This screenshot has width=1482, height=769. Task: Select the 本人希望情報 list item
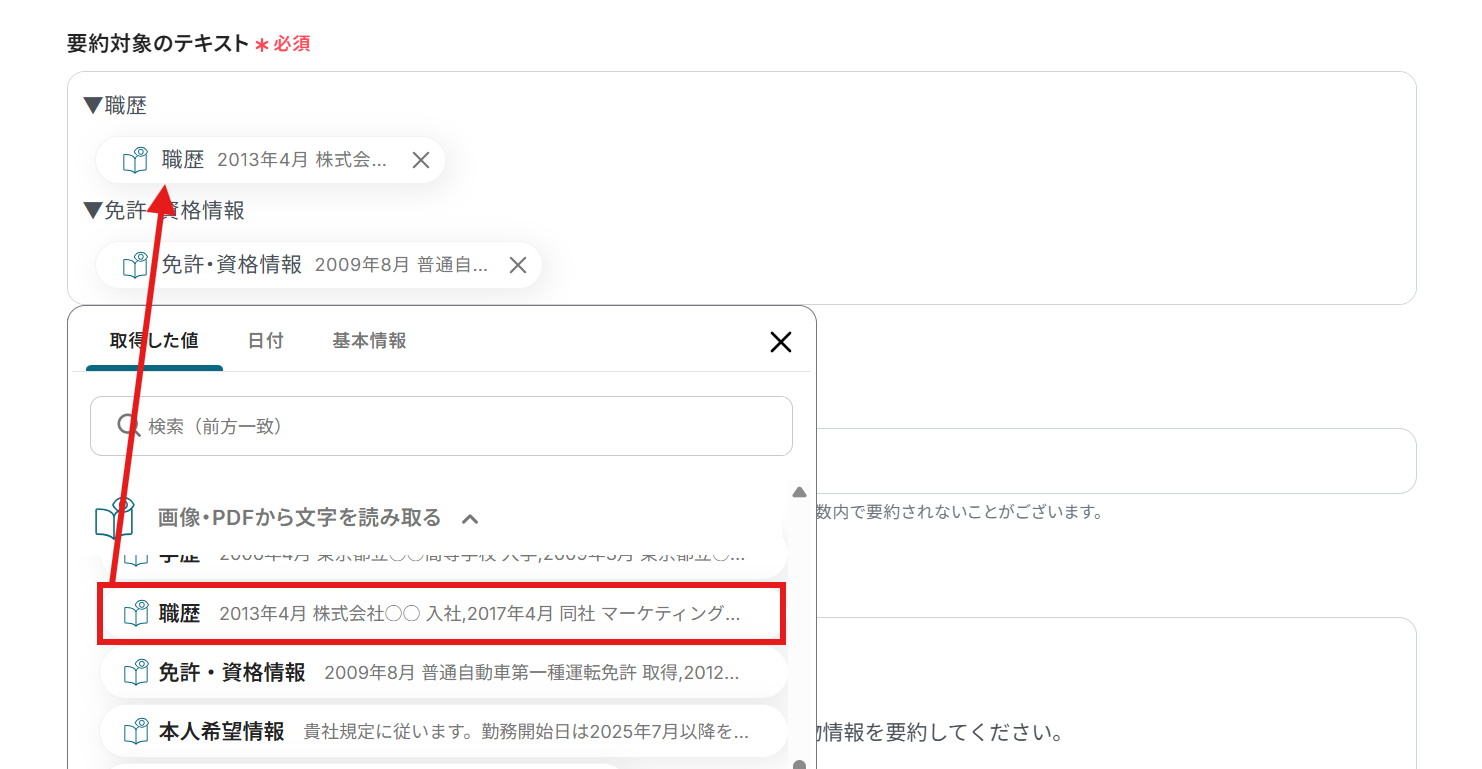443,731
